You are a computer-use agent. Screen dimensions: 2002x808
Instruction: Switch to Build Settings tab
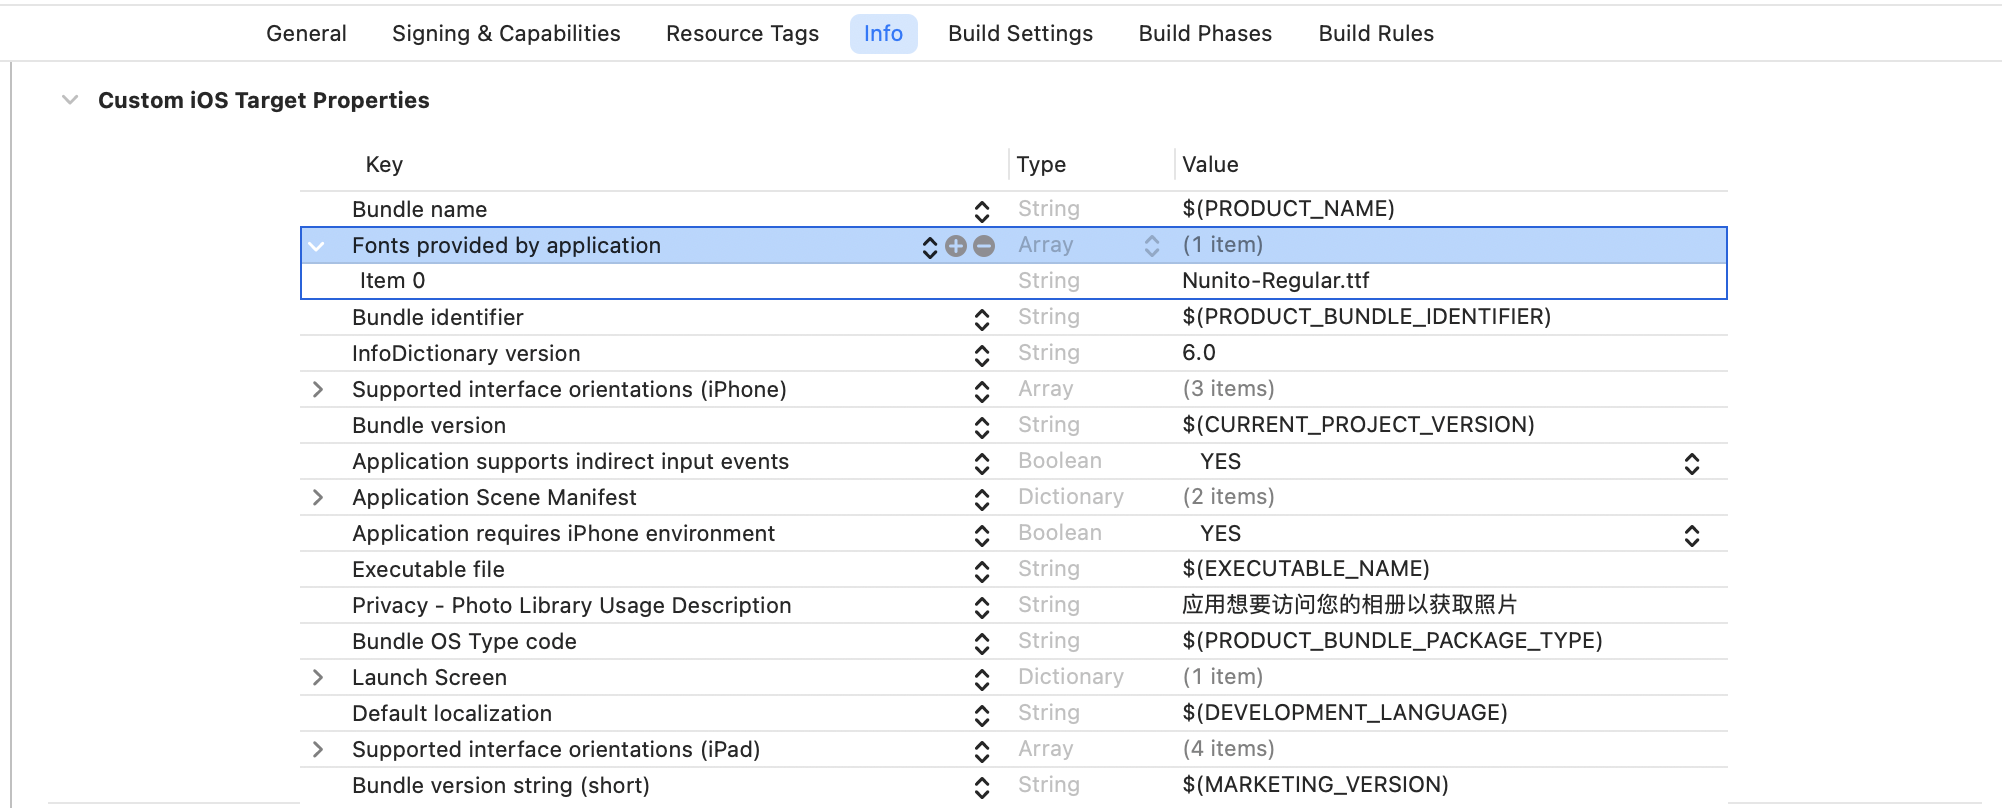pos(1020,34)
